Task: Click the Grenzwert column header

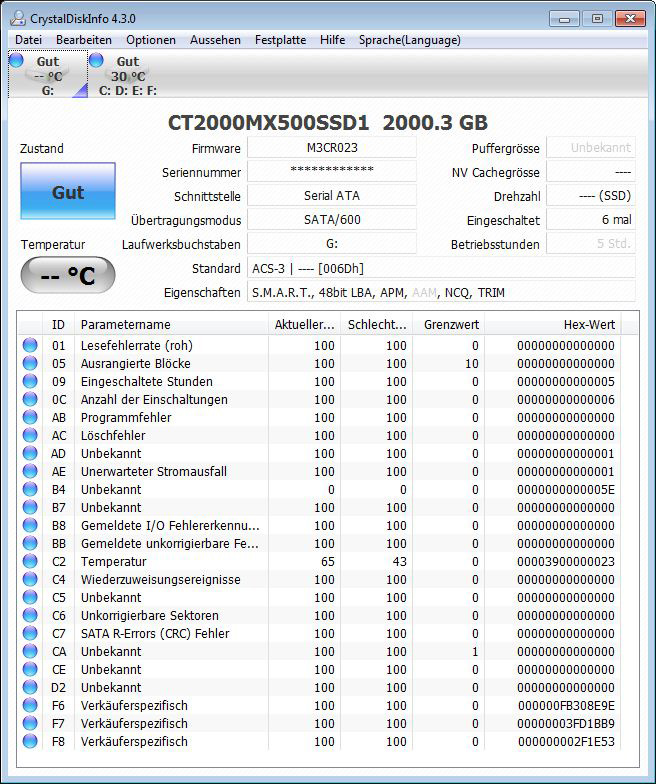Action: coord(448,324)
